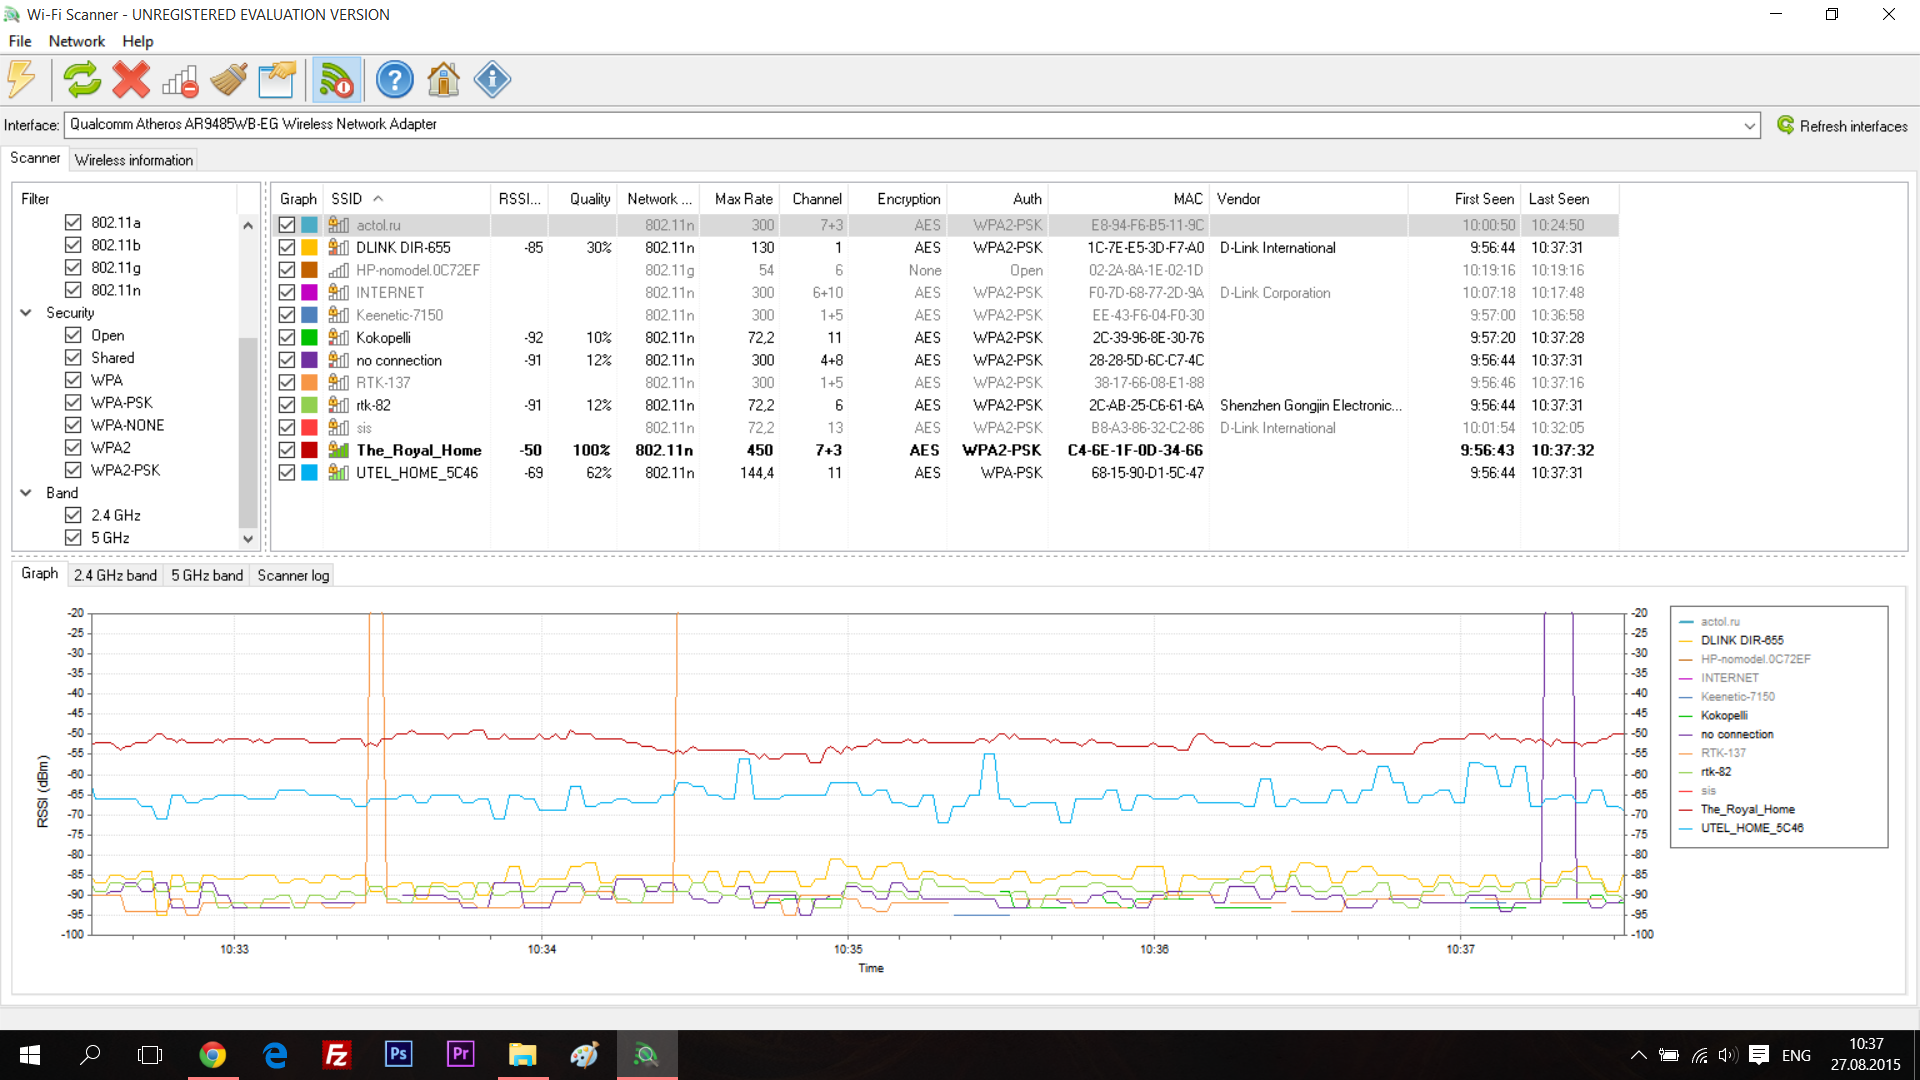Image resolution: width=1920 pixels, height=1080 pixels.
Task: Click the blue diamond info icon
Action: click(492, 79)
